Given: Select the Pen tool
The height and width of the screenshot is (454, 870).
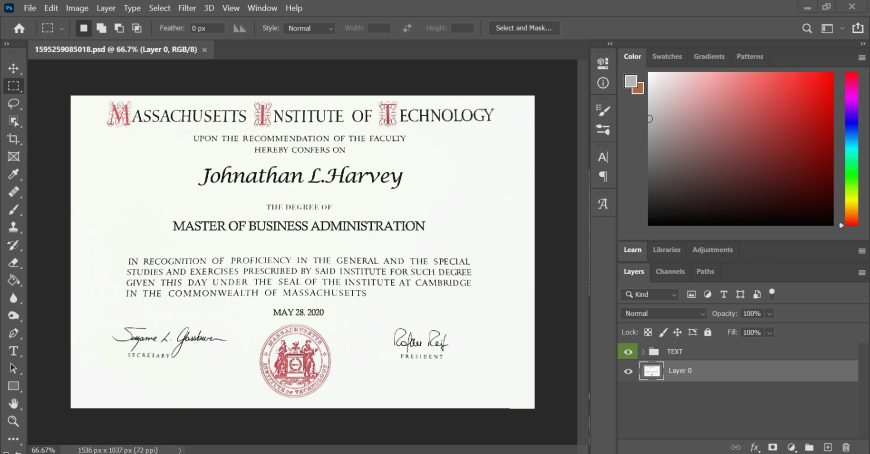Looking at the screenshot, I should (x=13, y=333).
